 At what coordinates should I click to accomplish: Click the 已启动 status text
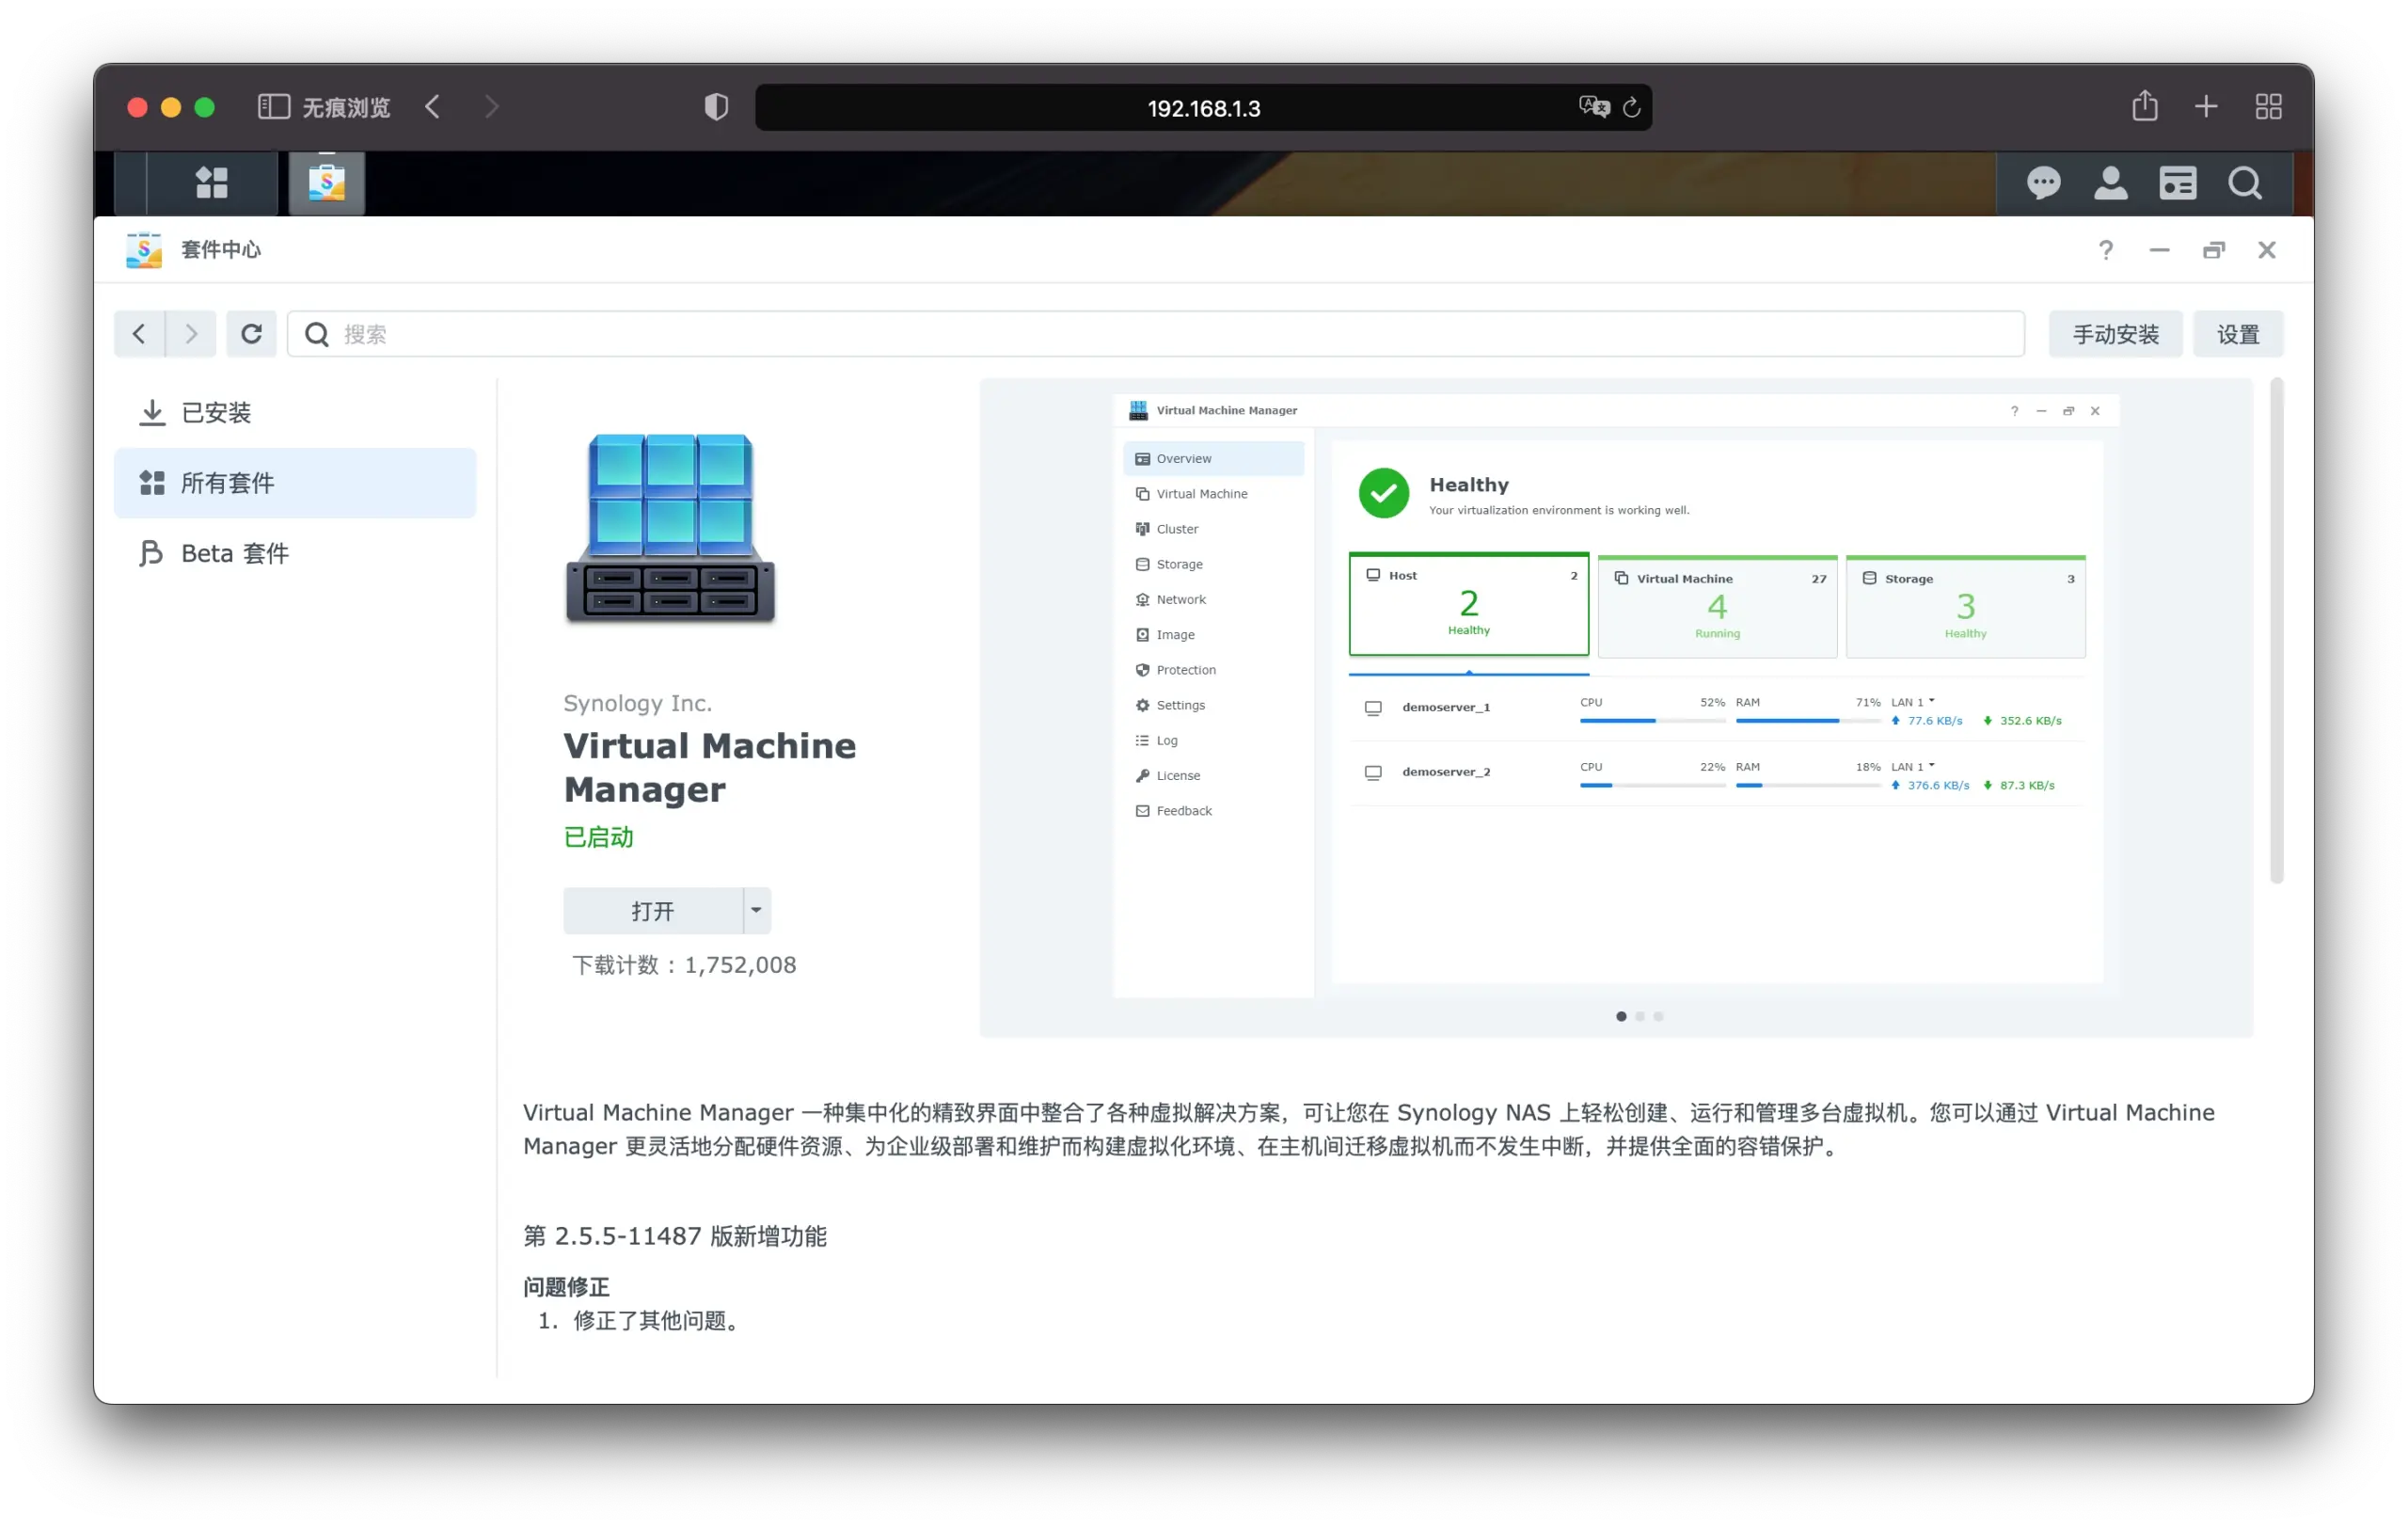click(598, 837)
